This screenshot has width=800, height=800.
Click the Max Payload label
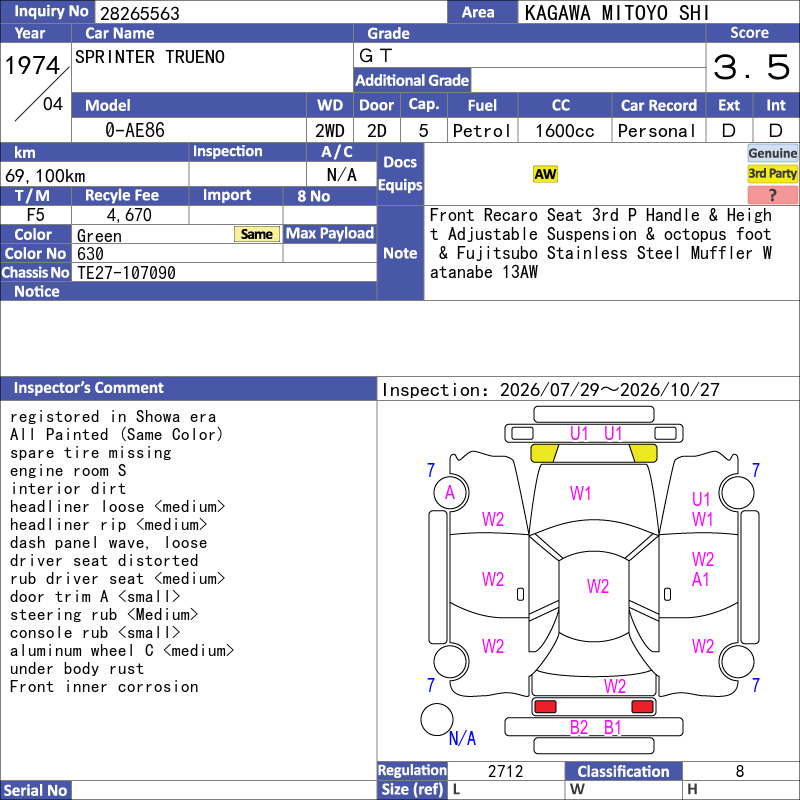(330, 234)
